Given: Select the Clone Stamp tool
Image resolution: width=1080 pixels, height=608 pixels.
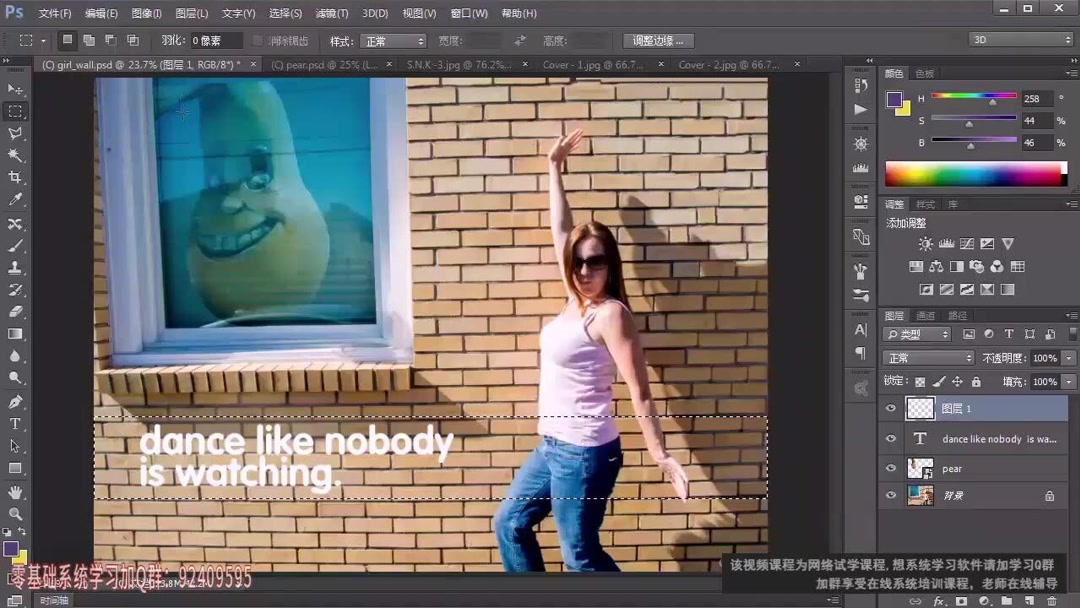Looking at the screenshot, I should 14,267.
